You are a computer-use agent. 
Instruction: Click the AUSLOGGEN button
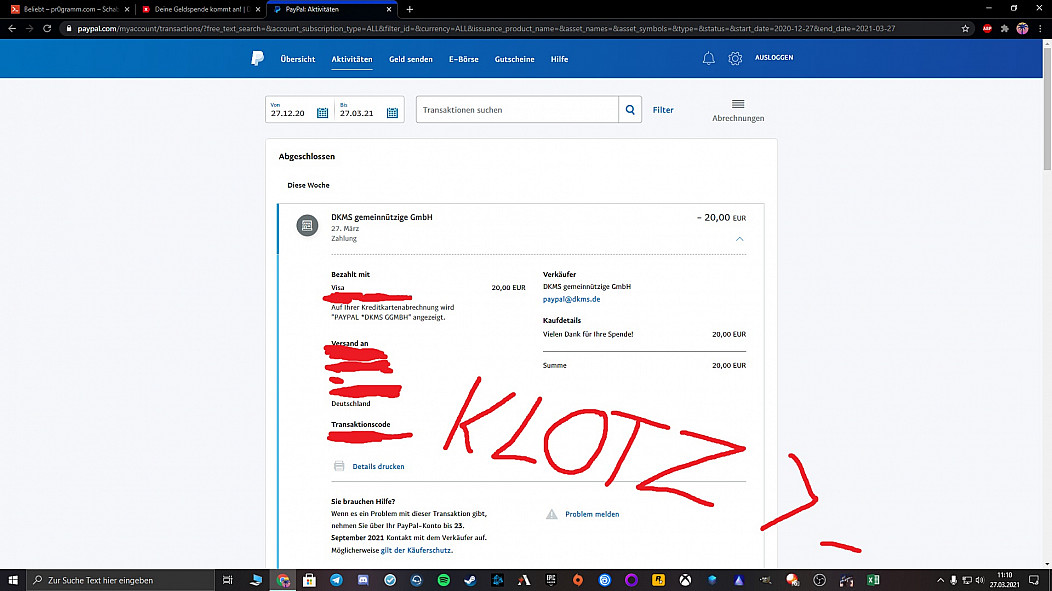(774, 58)
